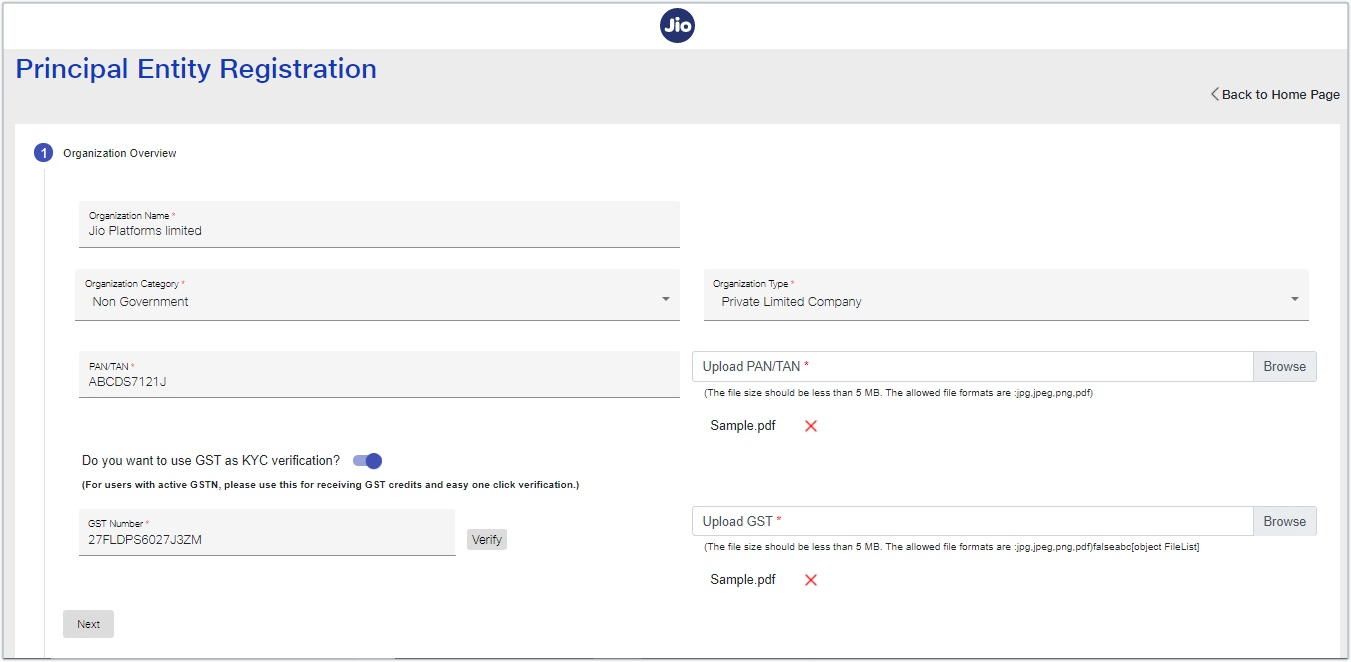This screenshot has width=1351, height=662.
Task: Click the Next button
Action: coord(88,624)
